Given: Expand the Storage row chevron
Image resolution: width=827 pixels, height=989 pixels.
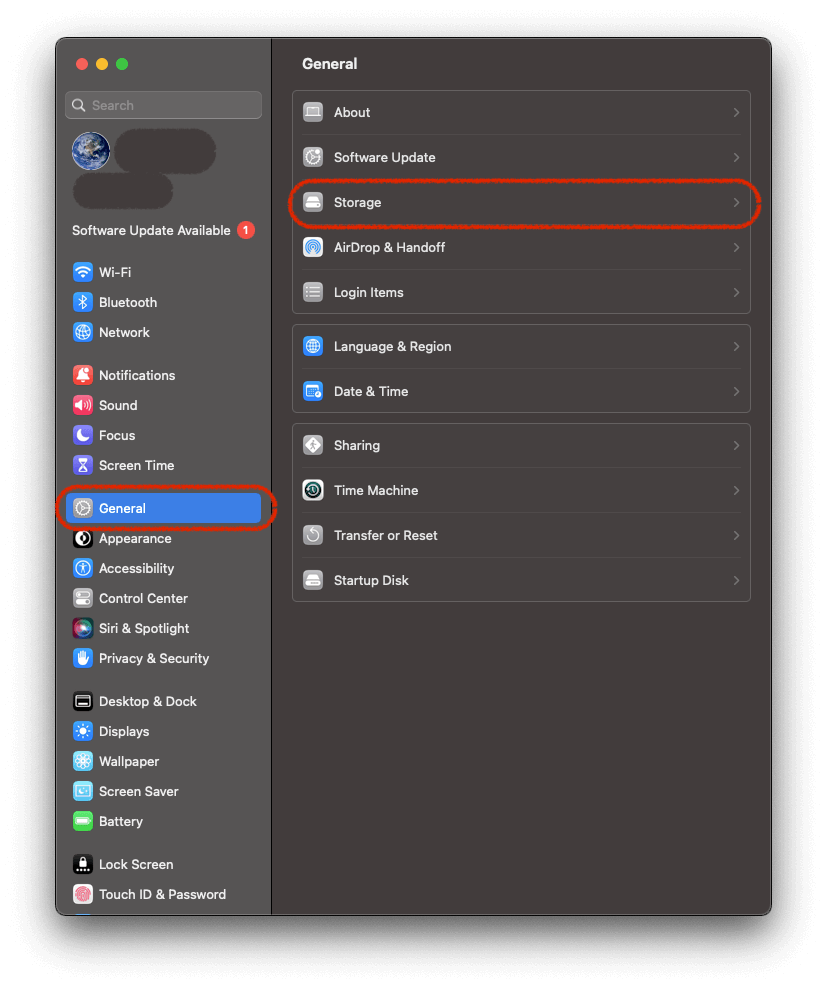Looking at the screenshot, I should pos(736,202).
